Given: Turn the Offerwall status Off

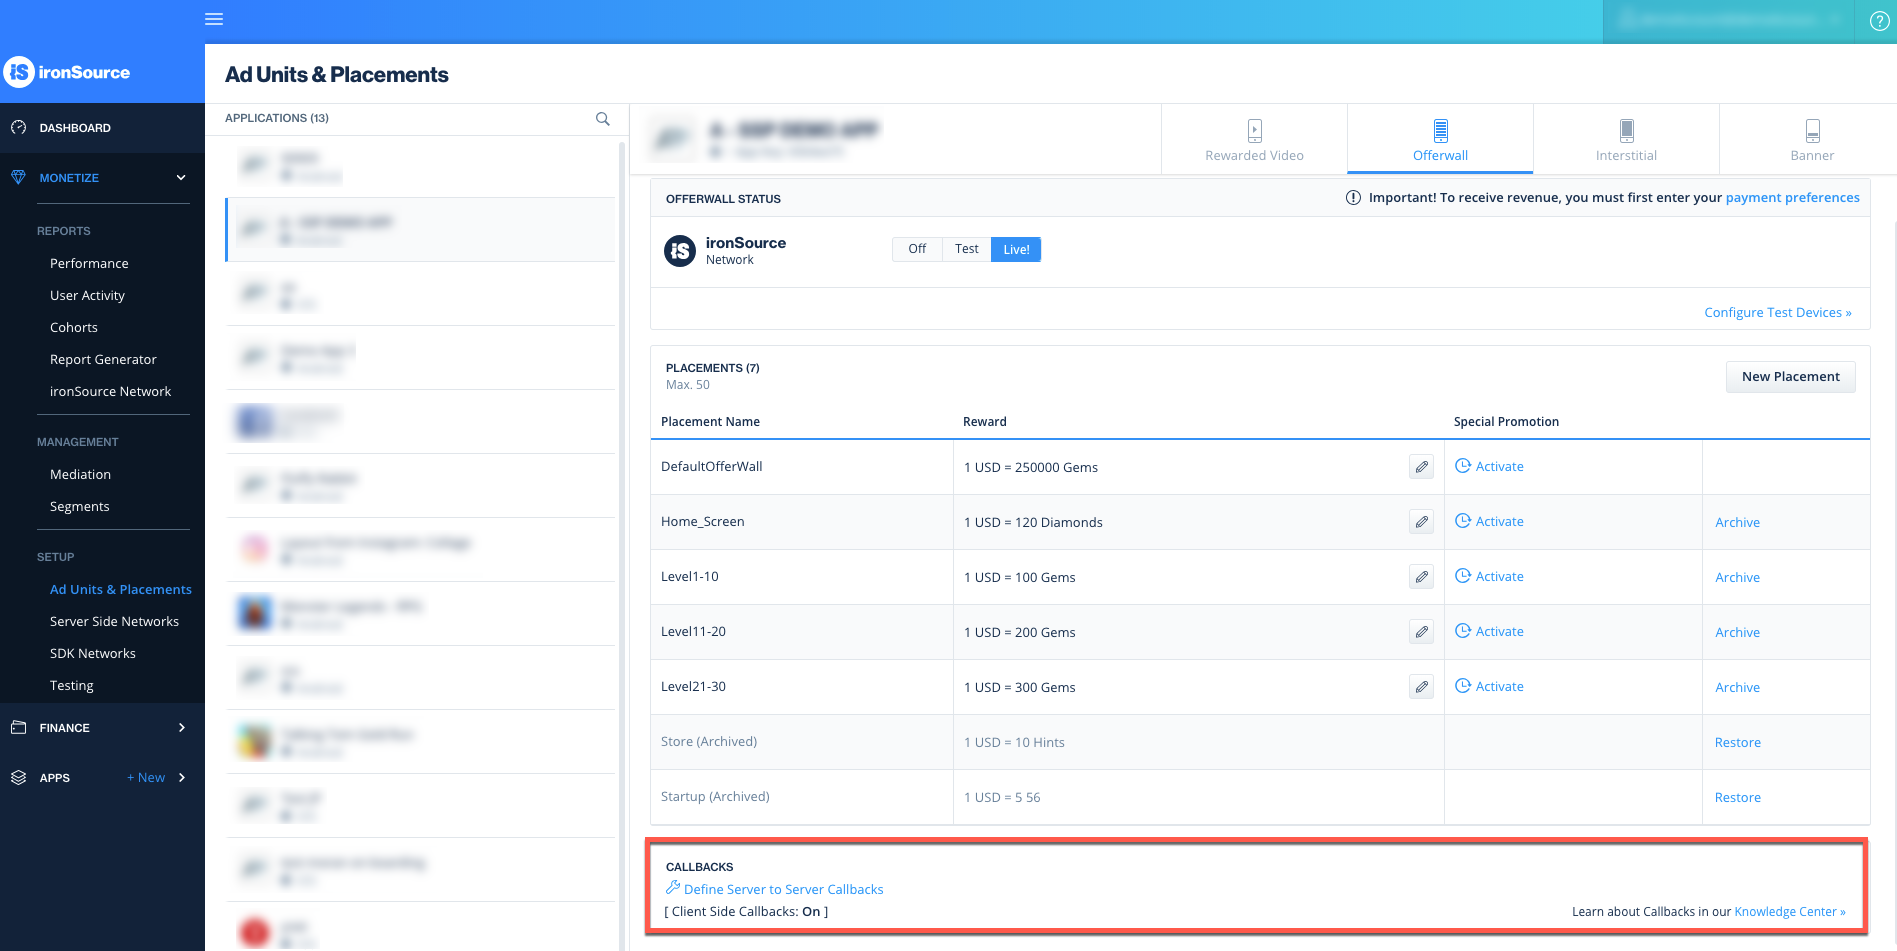Looking at the screenshot, I should 916,249.
